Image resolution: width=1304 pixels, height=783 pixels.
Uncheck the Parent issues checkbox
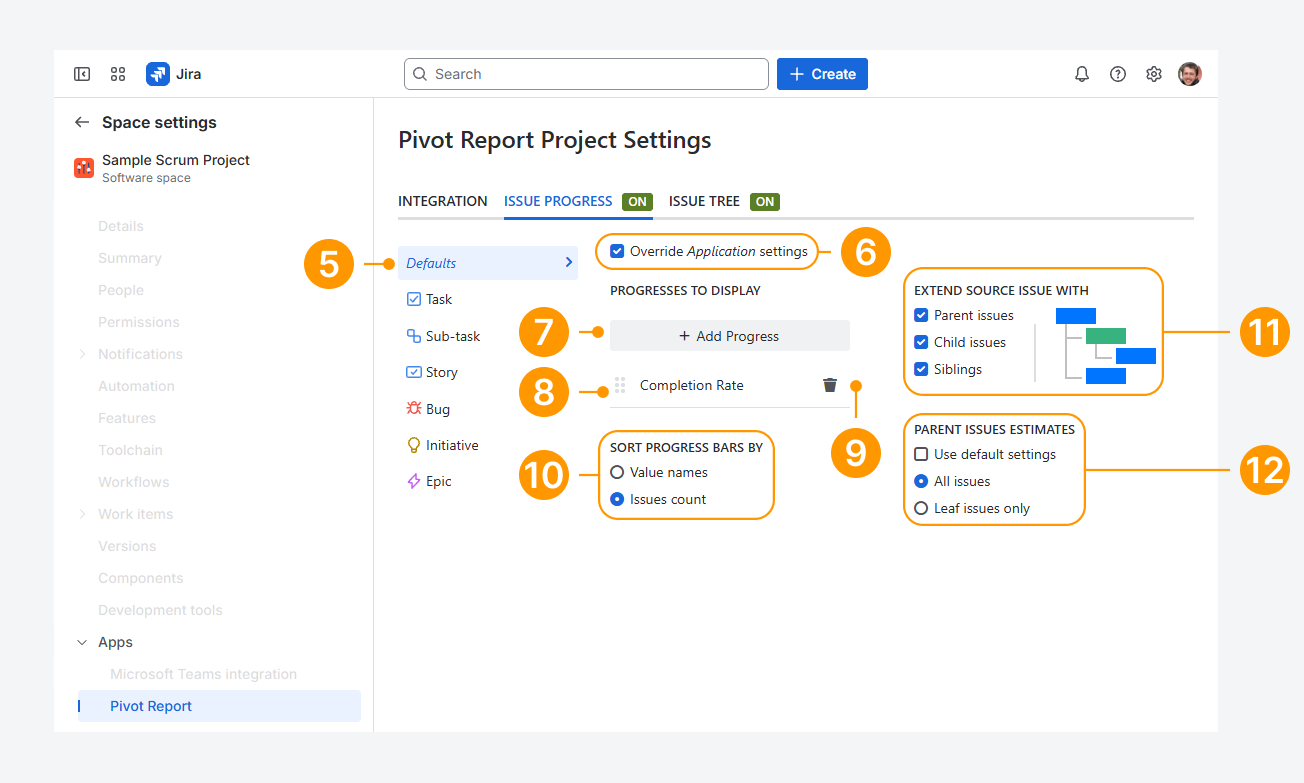921,315
